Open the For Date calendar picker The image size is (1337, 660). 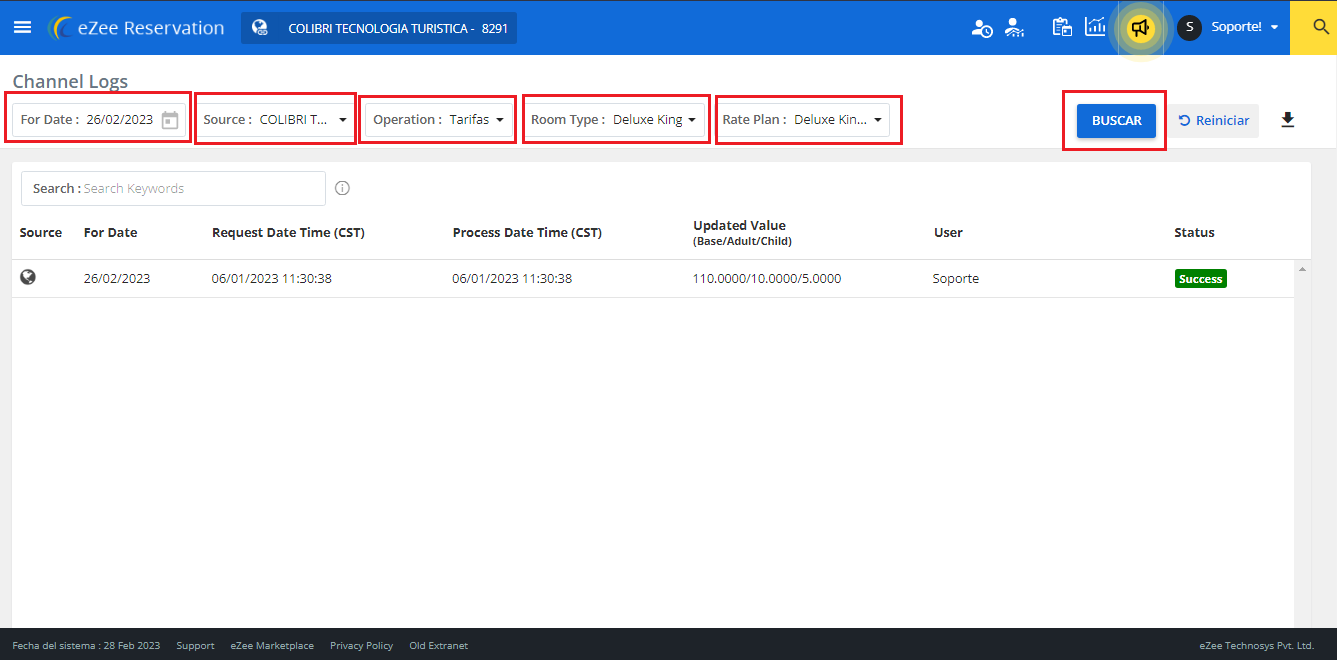170,120
